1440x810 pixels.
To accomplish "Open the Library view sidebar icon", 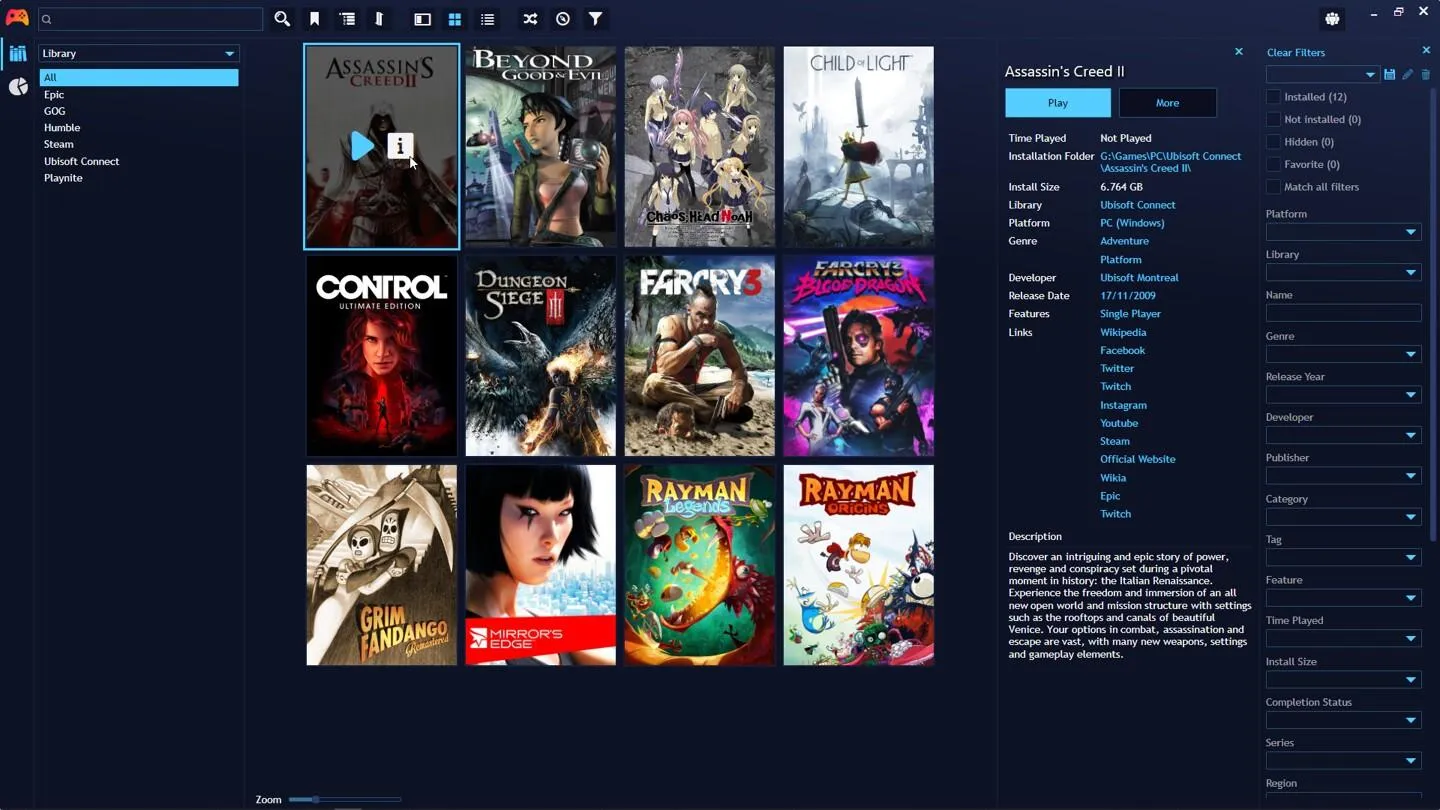I will pos(18,54).
